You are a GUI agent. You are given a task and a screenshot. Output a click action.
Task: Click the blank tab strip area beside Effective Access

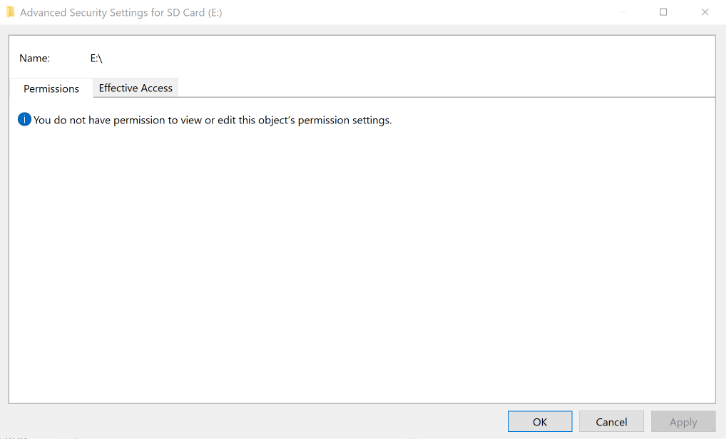[446, 88]
